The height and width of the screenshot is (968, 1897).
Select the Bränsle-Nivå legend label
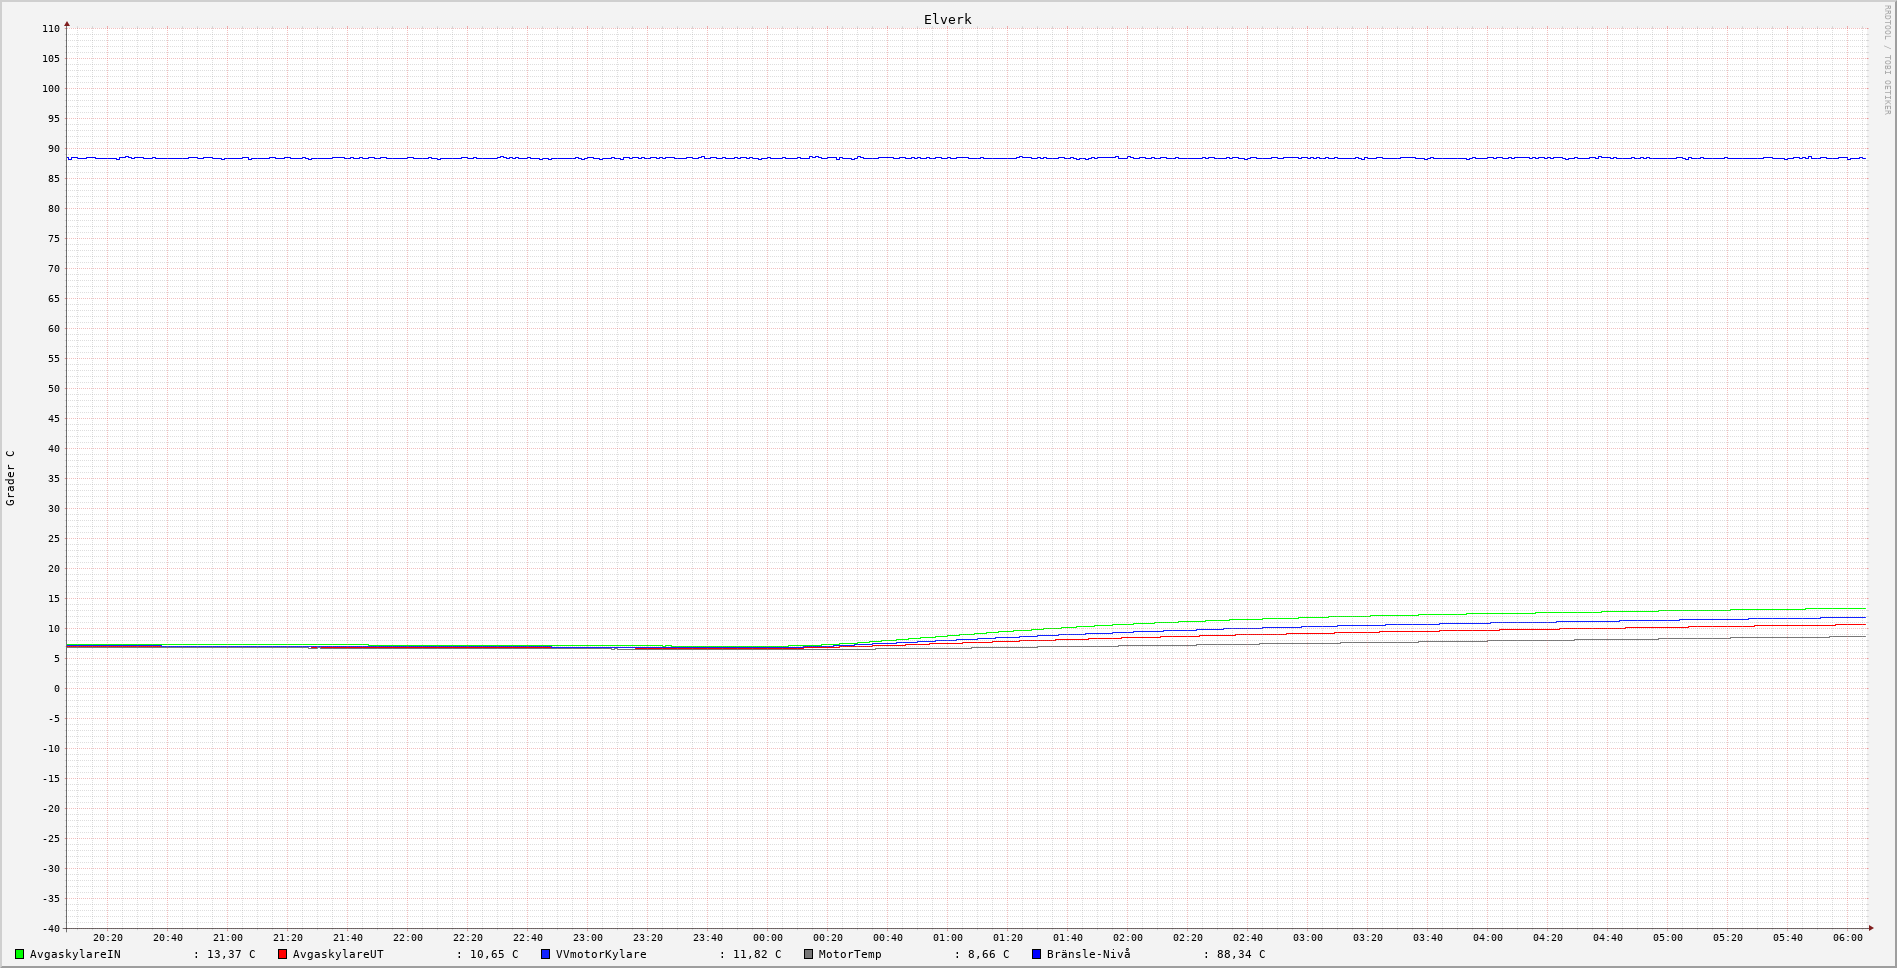pos(1088,954)
